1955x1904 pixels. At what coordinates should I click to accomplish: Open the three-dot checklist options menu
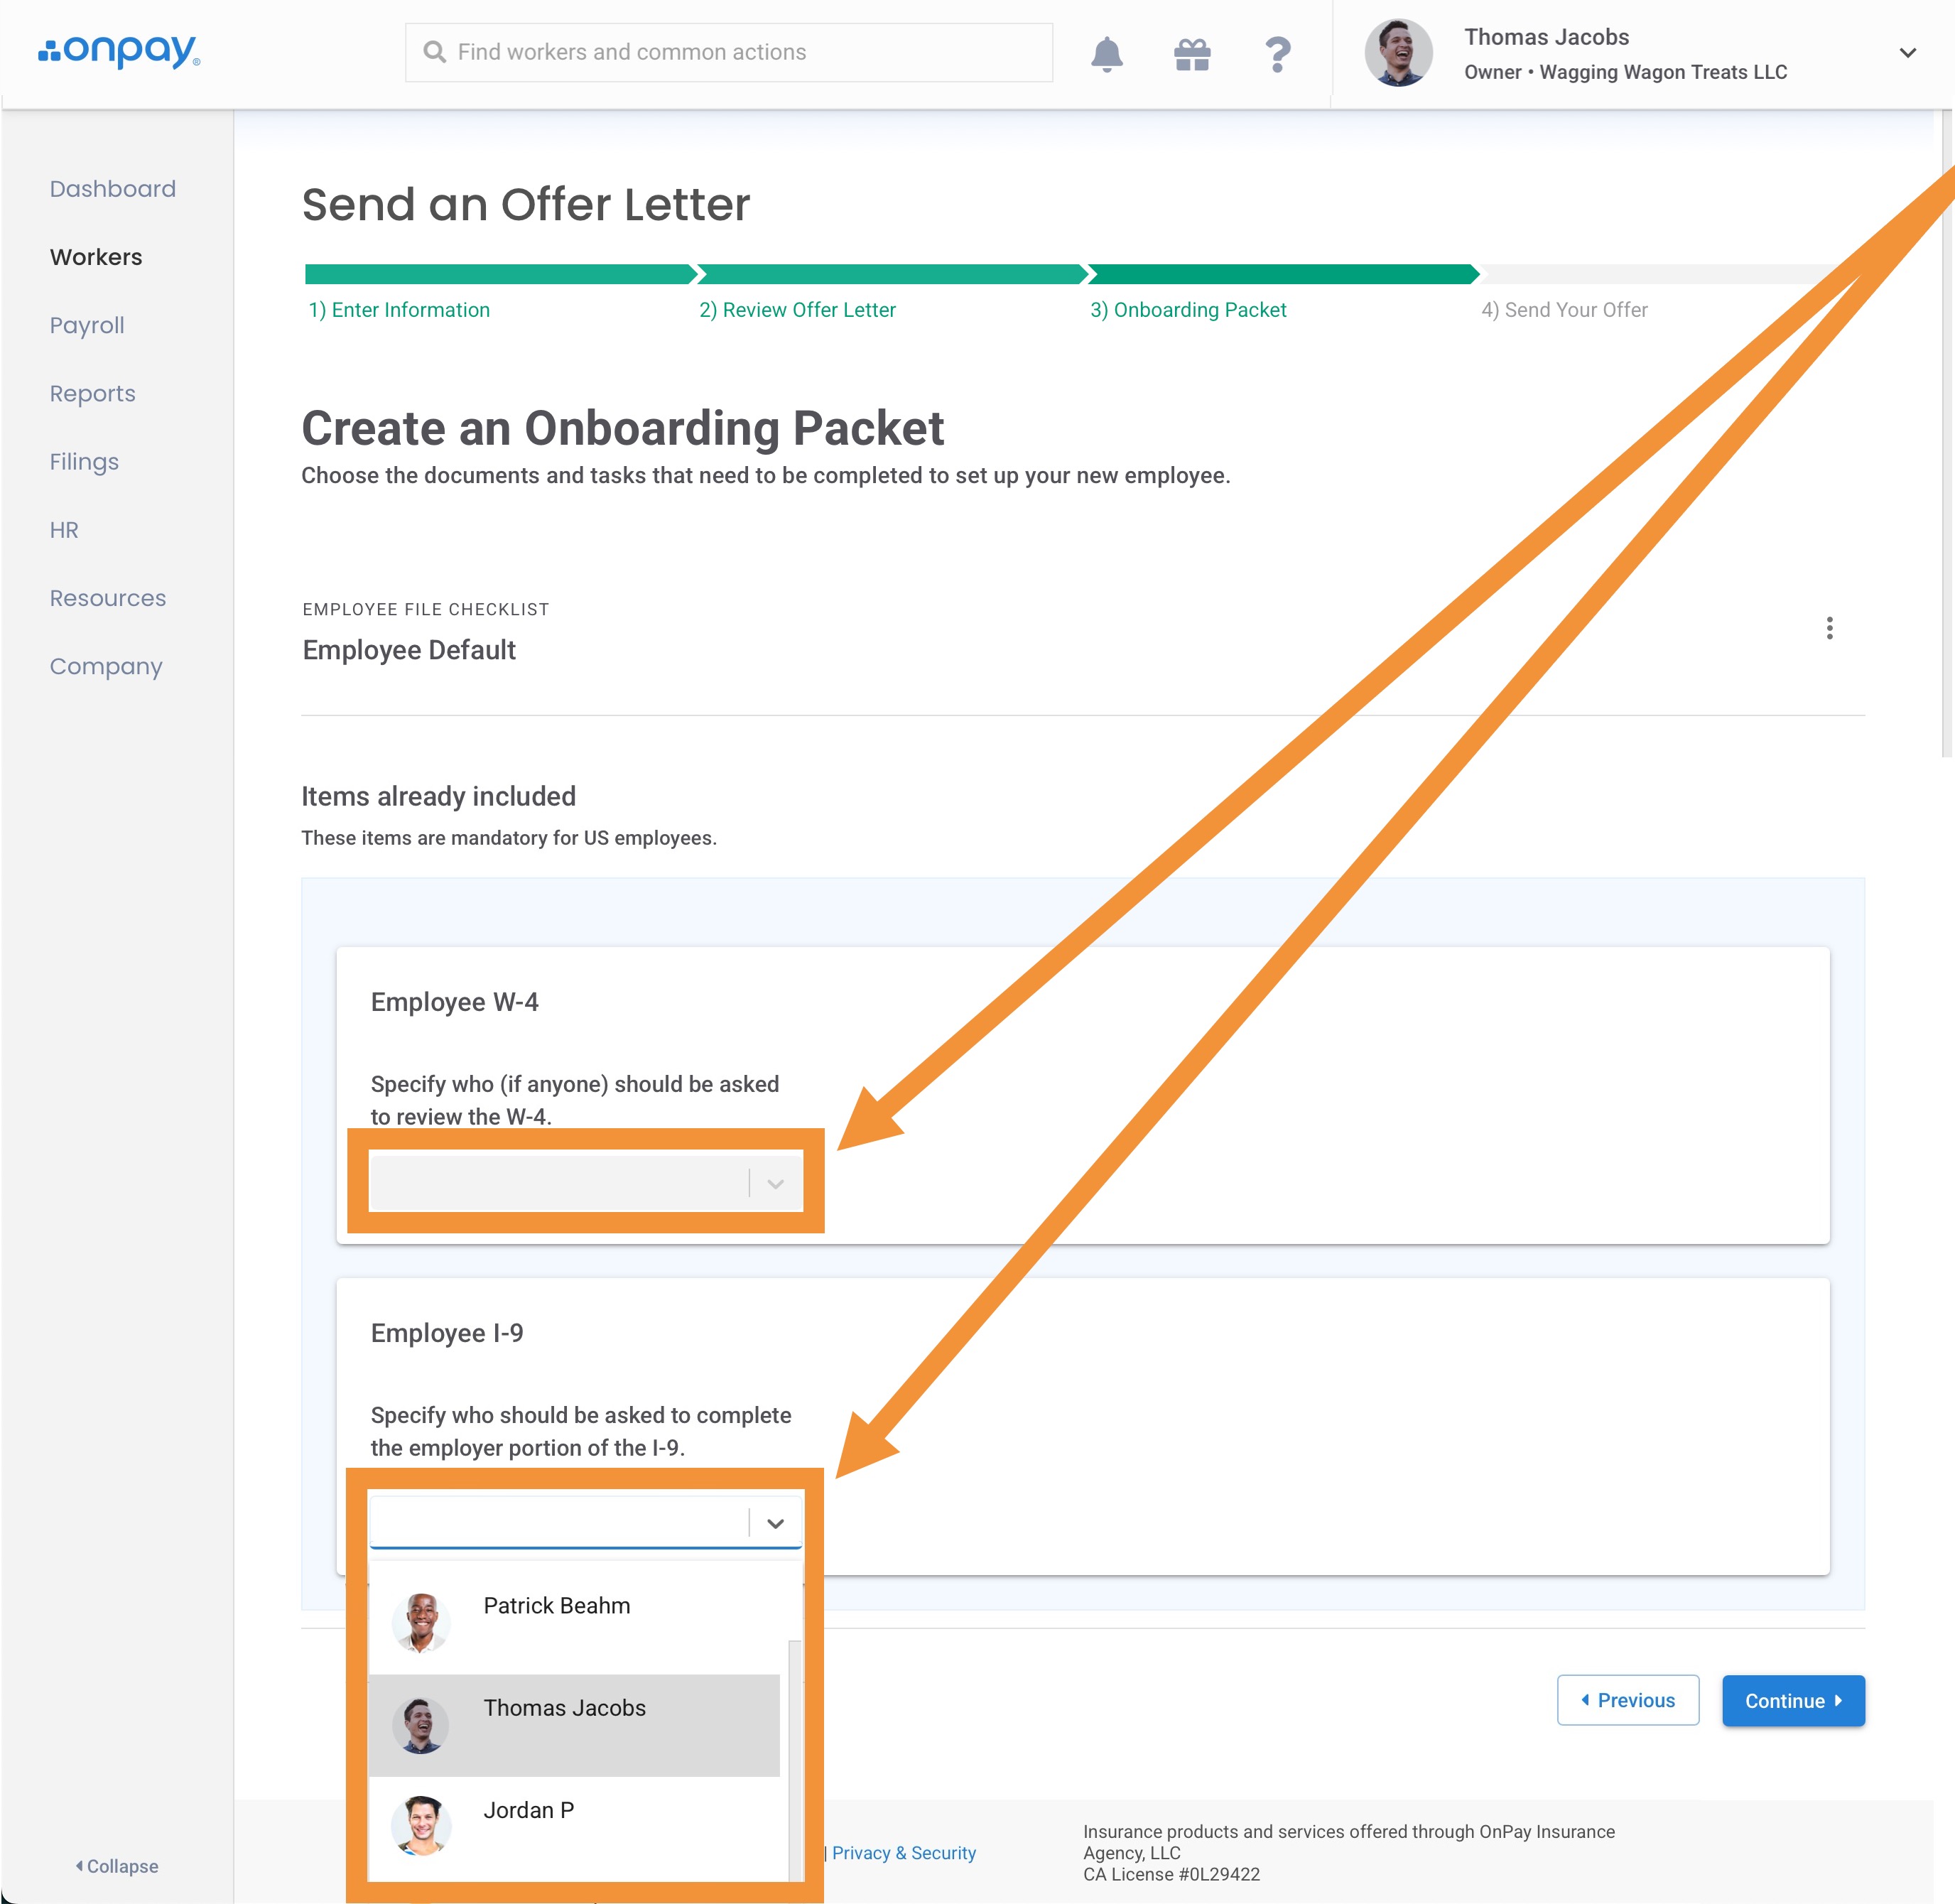pyautogui.click(x=1829, y=628)
